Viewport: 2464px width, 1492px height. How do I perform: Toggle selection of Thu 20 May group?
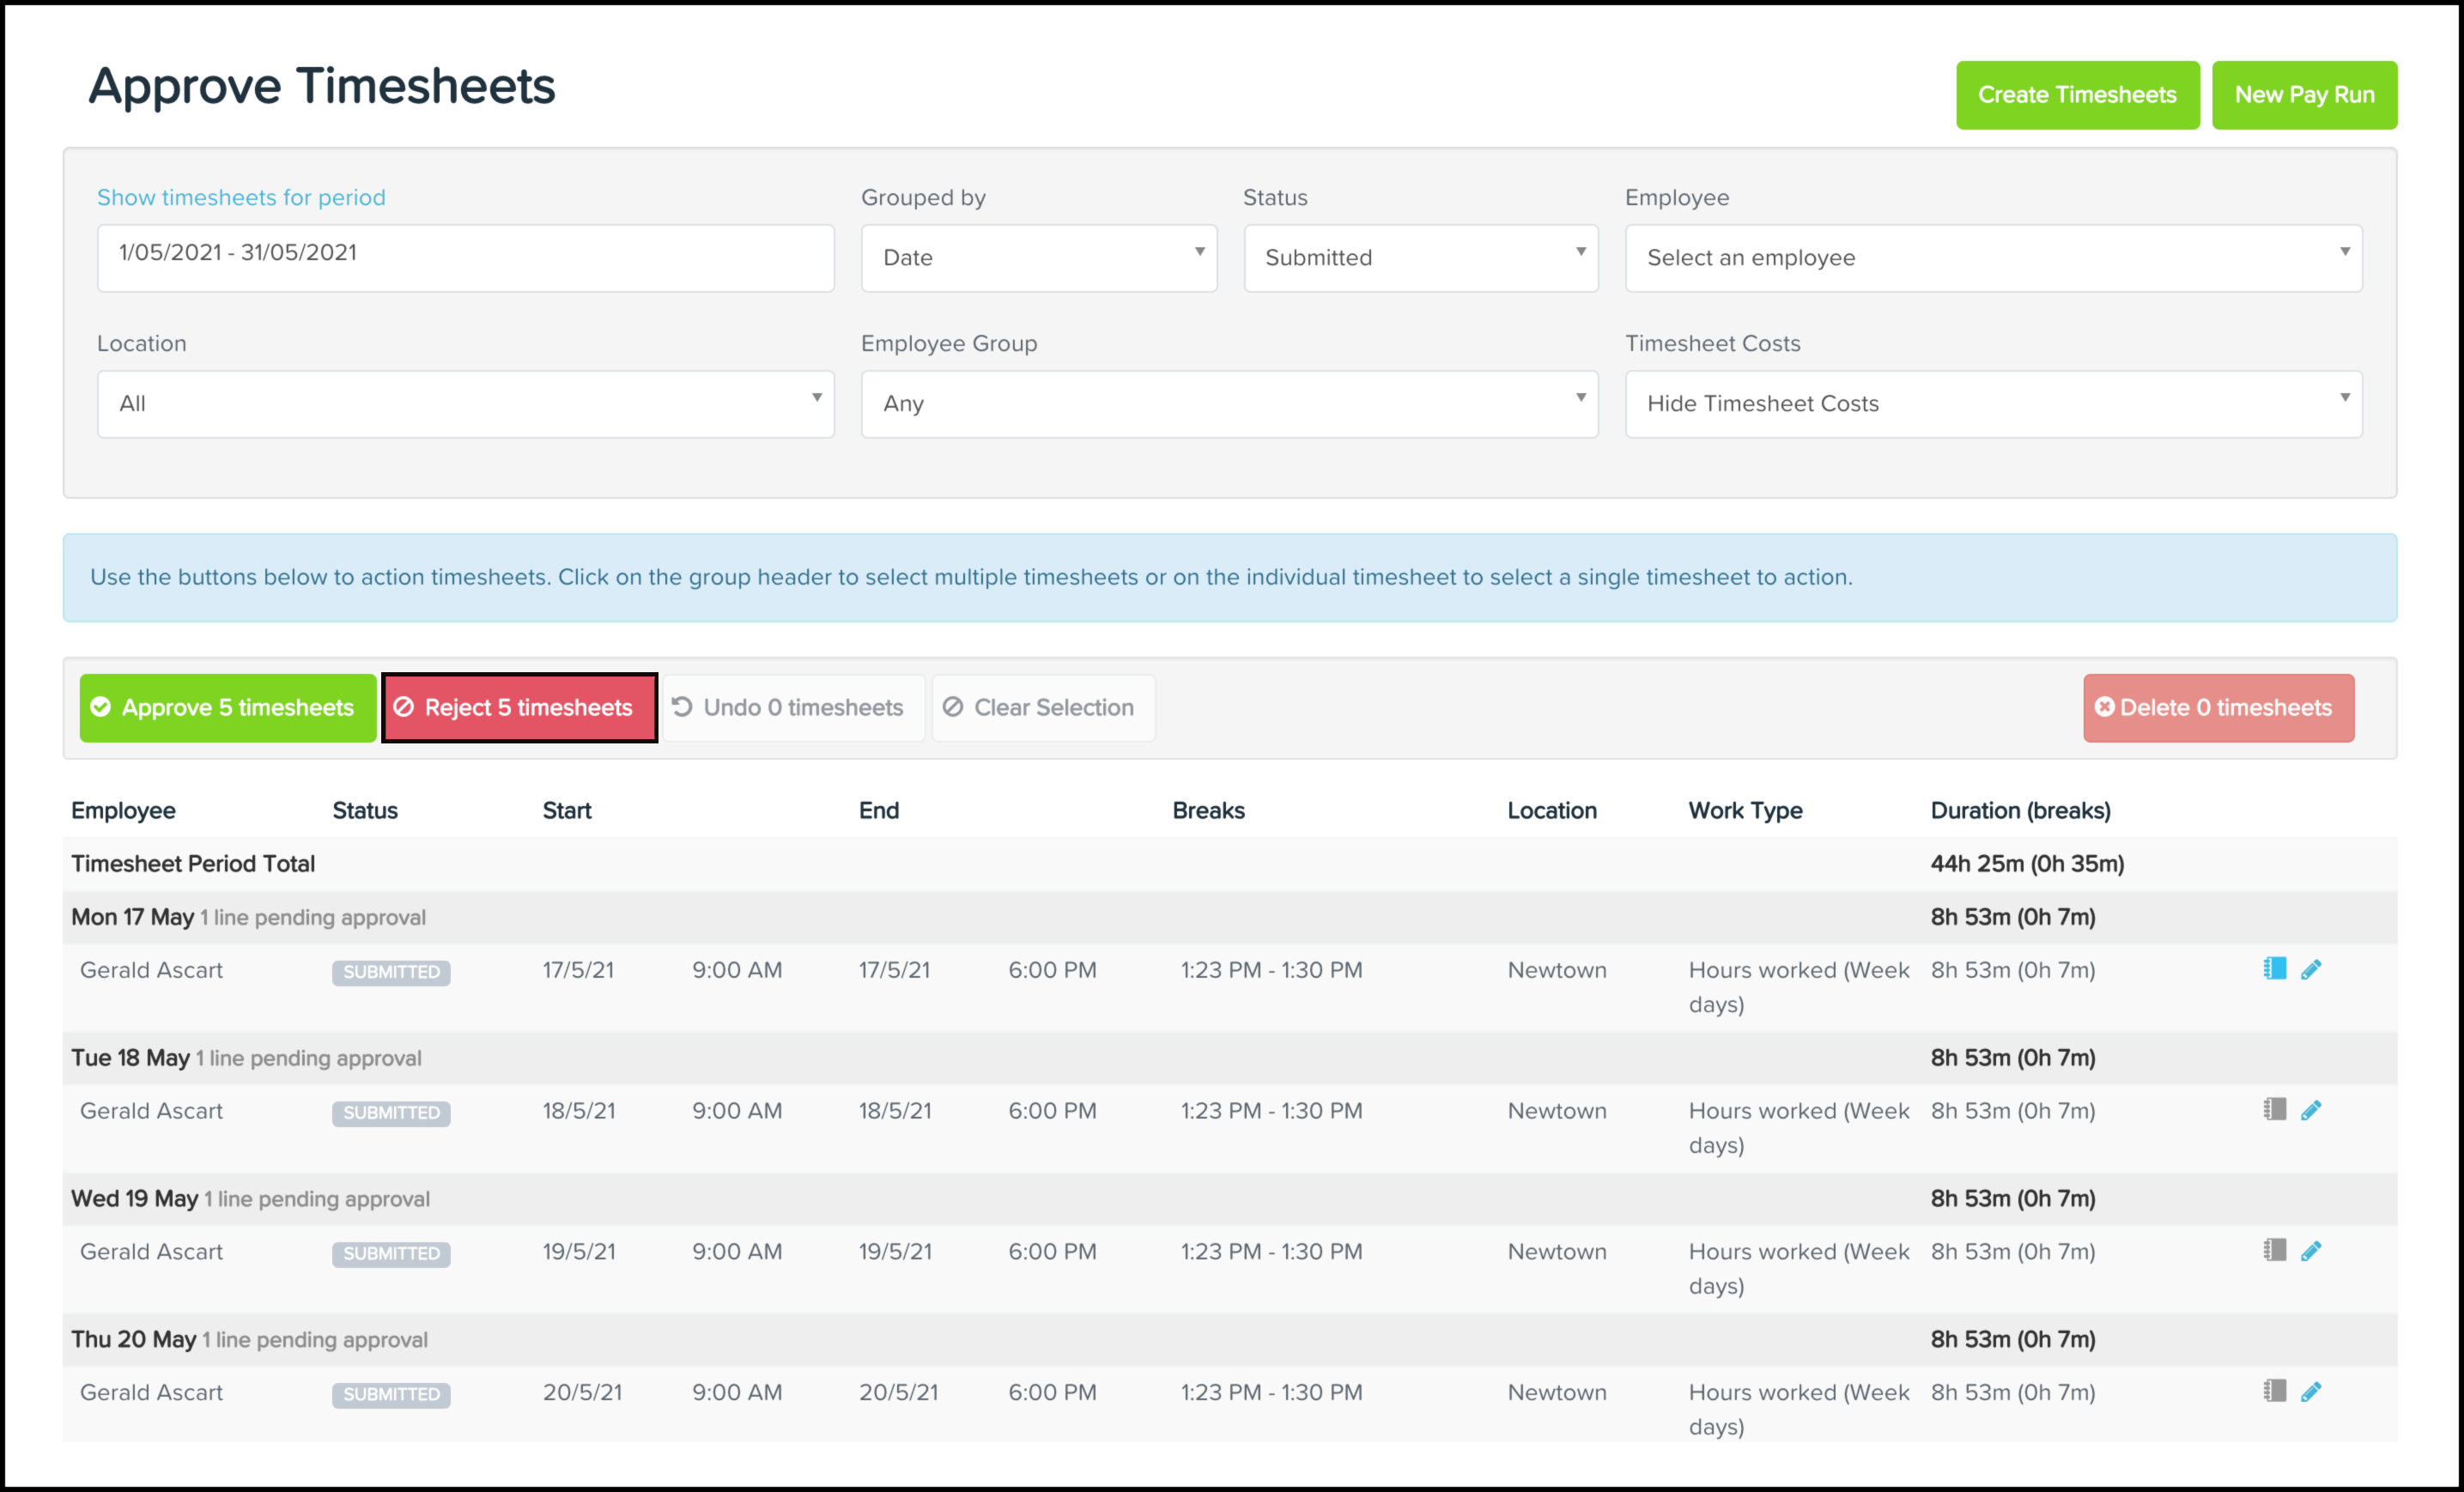(134, 1340)
